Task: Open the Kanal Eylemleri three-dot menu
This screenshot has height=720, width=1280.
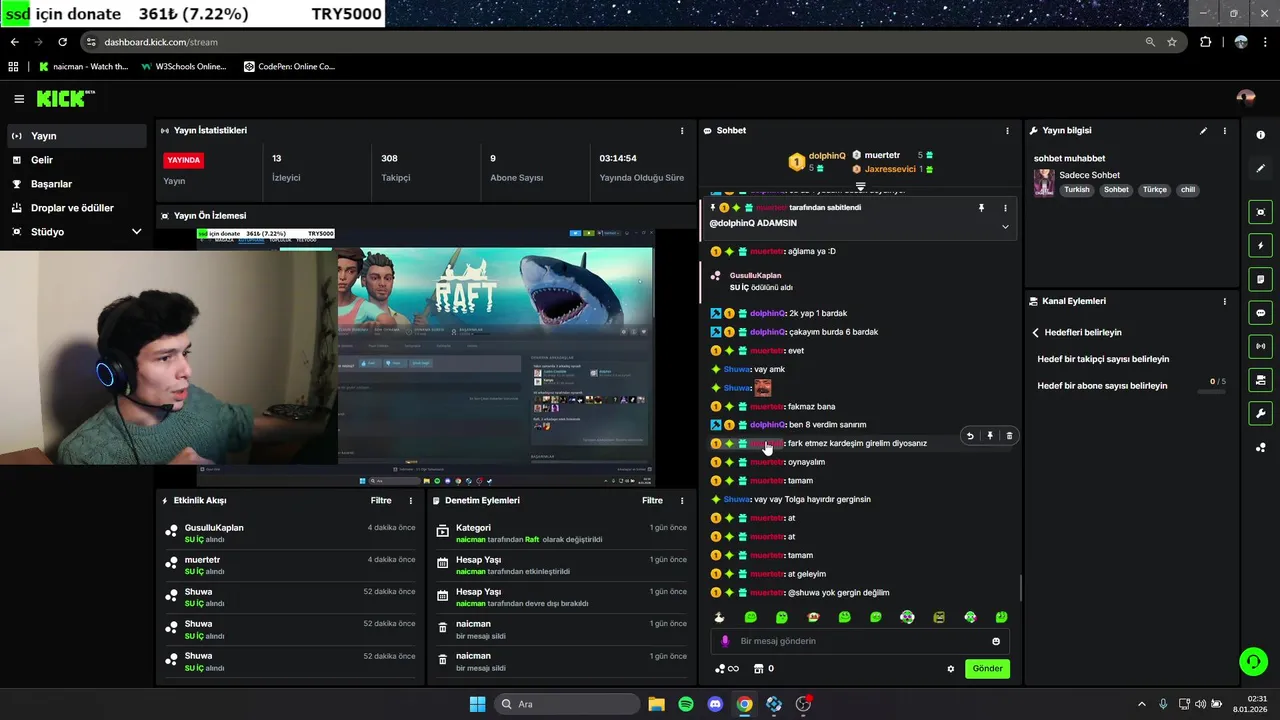Action: (x=1224, y=301)
